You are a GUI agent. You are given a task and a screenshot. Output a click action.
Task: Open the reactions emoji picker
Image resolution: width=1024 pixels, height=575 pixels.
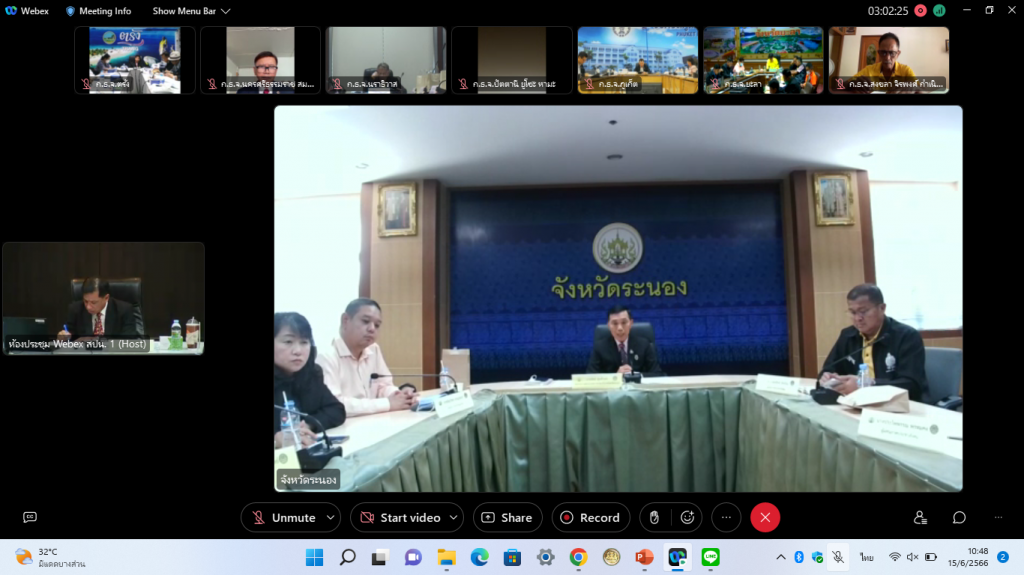point(687,517)
